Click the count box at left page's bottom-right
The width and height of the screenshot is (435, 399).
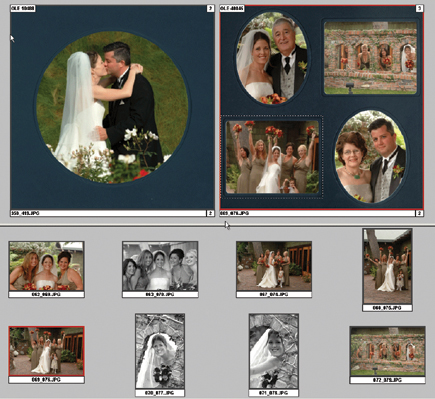pos(210,213)
